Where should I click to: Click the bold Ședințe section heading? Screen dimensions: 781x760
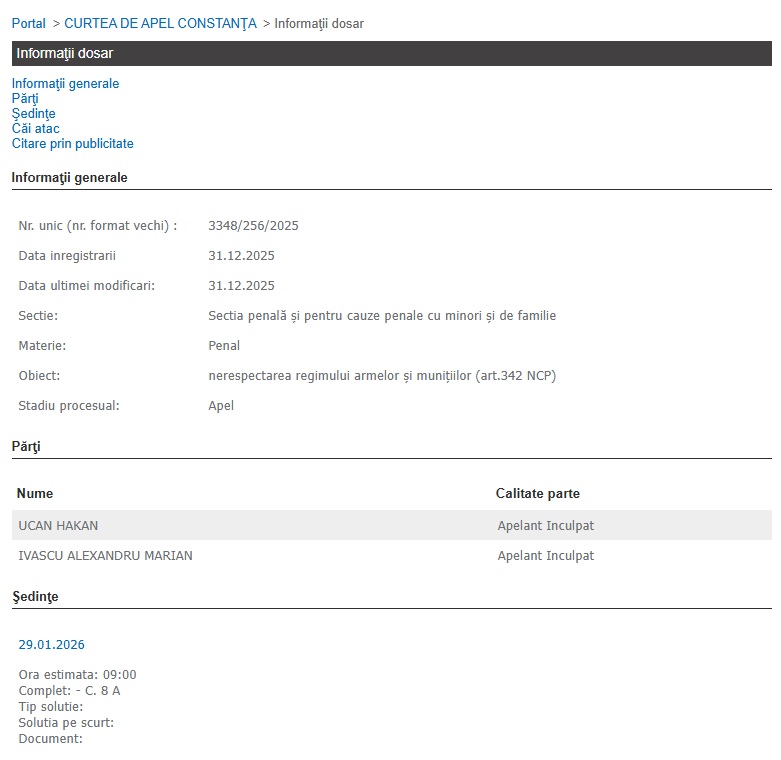35,597
